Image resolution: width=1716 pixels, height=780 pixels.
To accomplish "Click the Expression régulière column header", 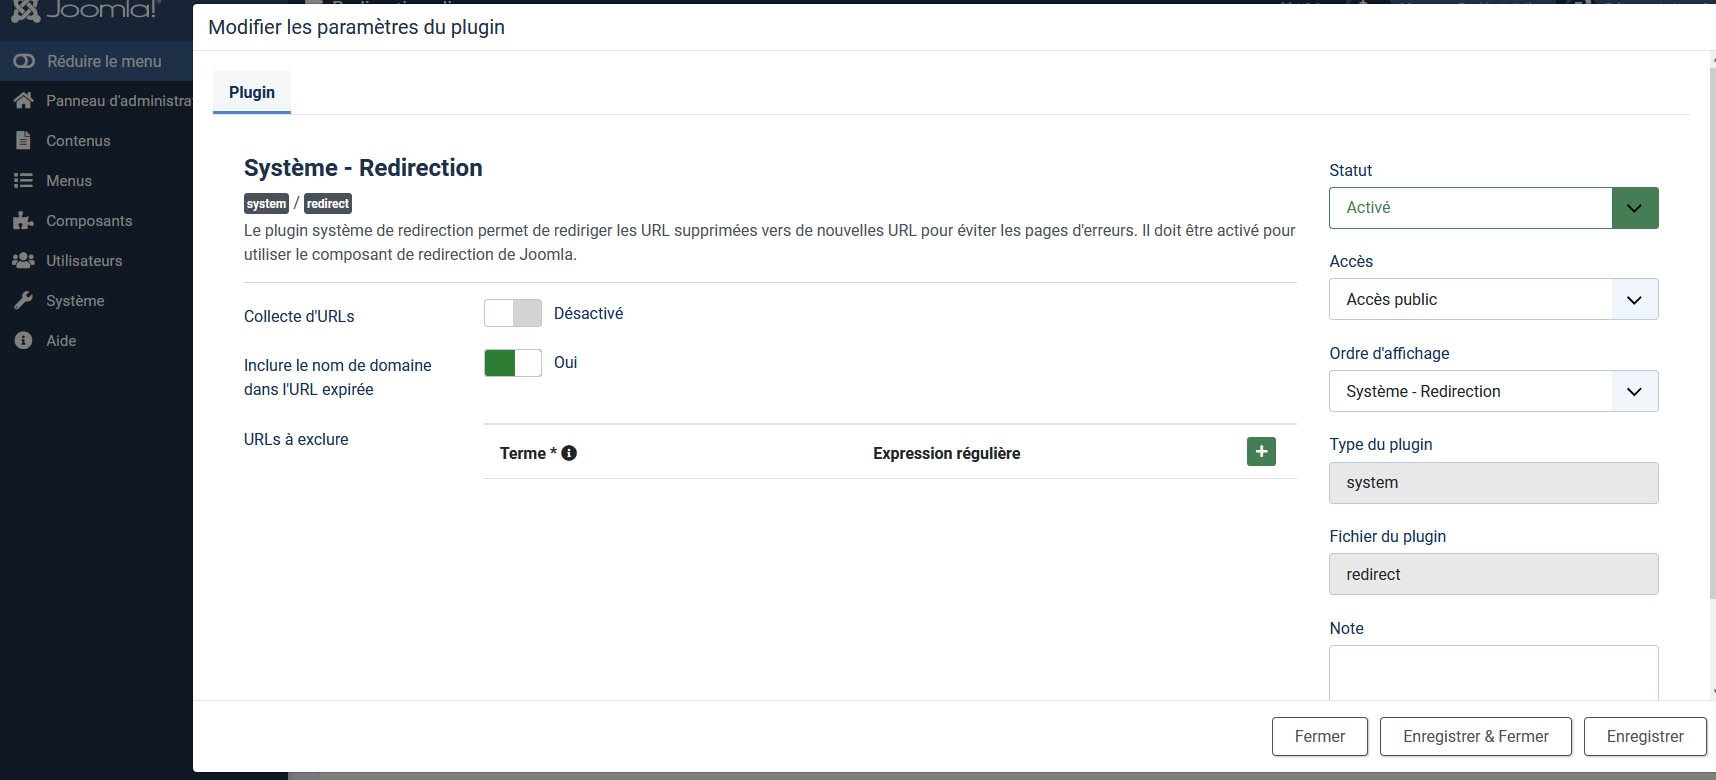I will 947,453.
